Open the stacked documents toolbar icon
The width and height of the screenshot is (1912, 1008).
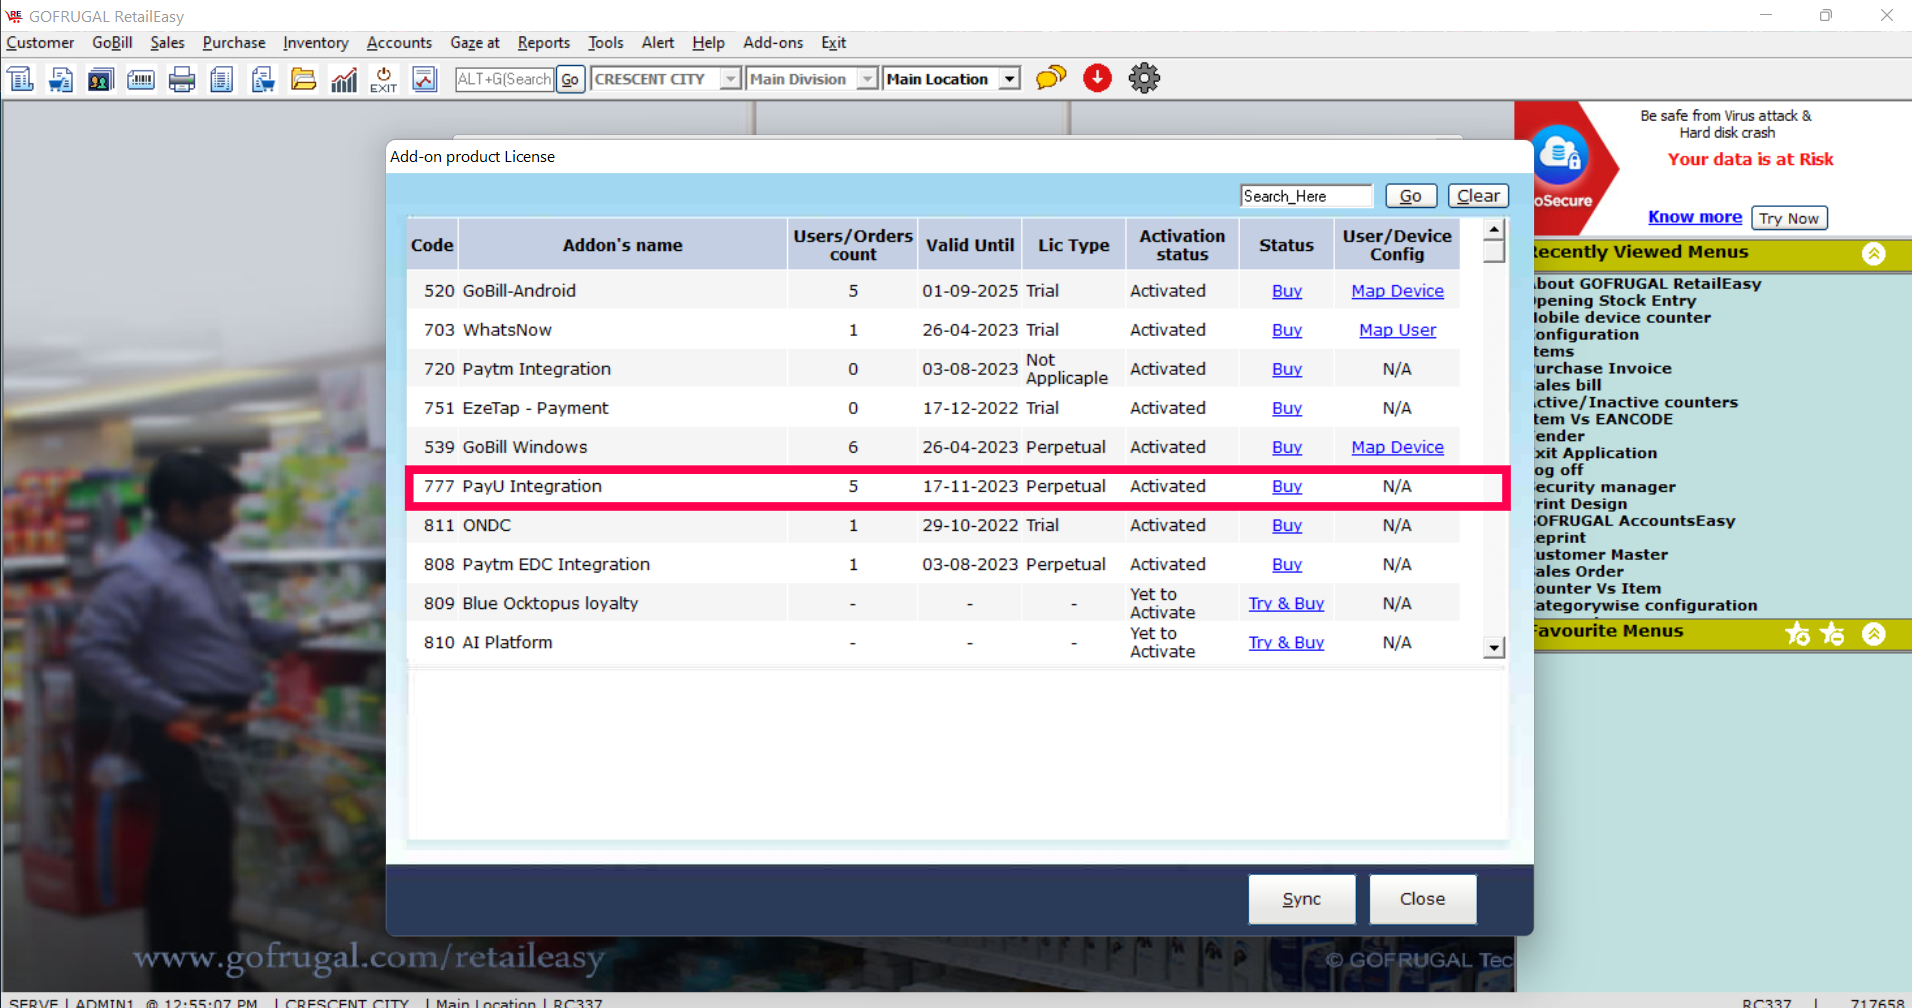[222, 79]
